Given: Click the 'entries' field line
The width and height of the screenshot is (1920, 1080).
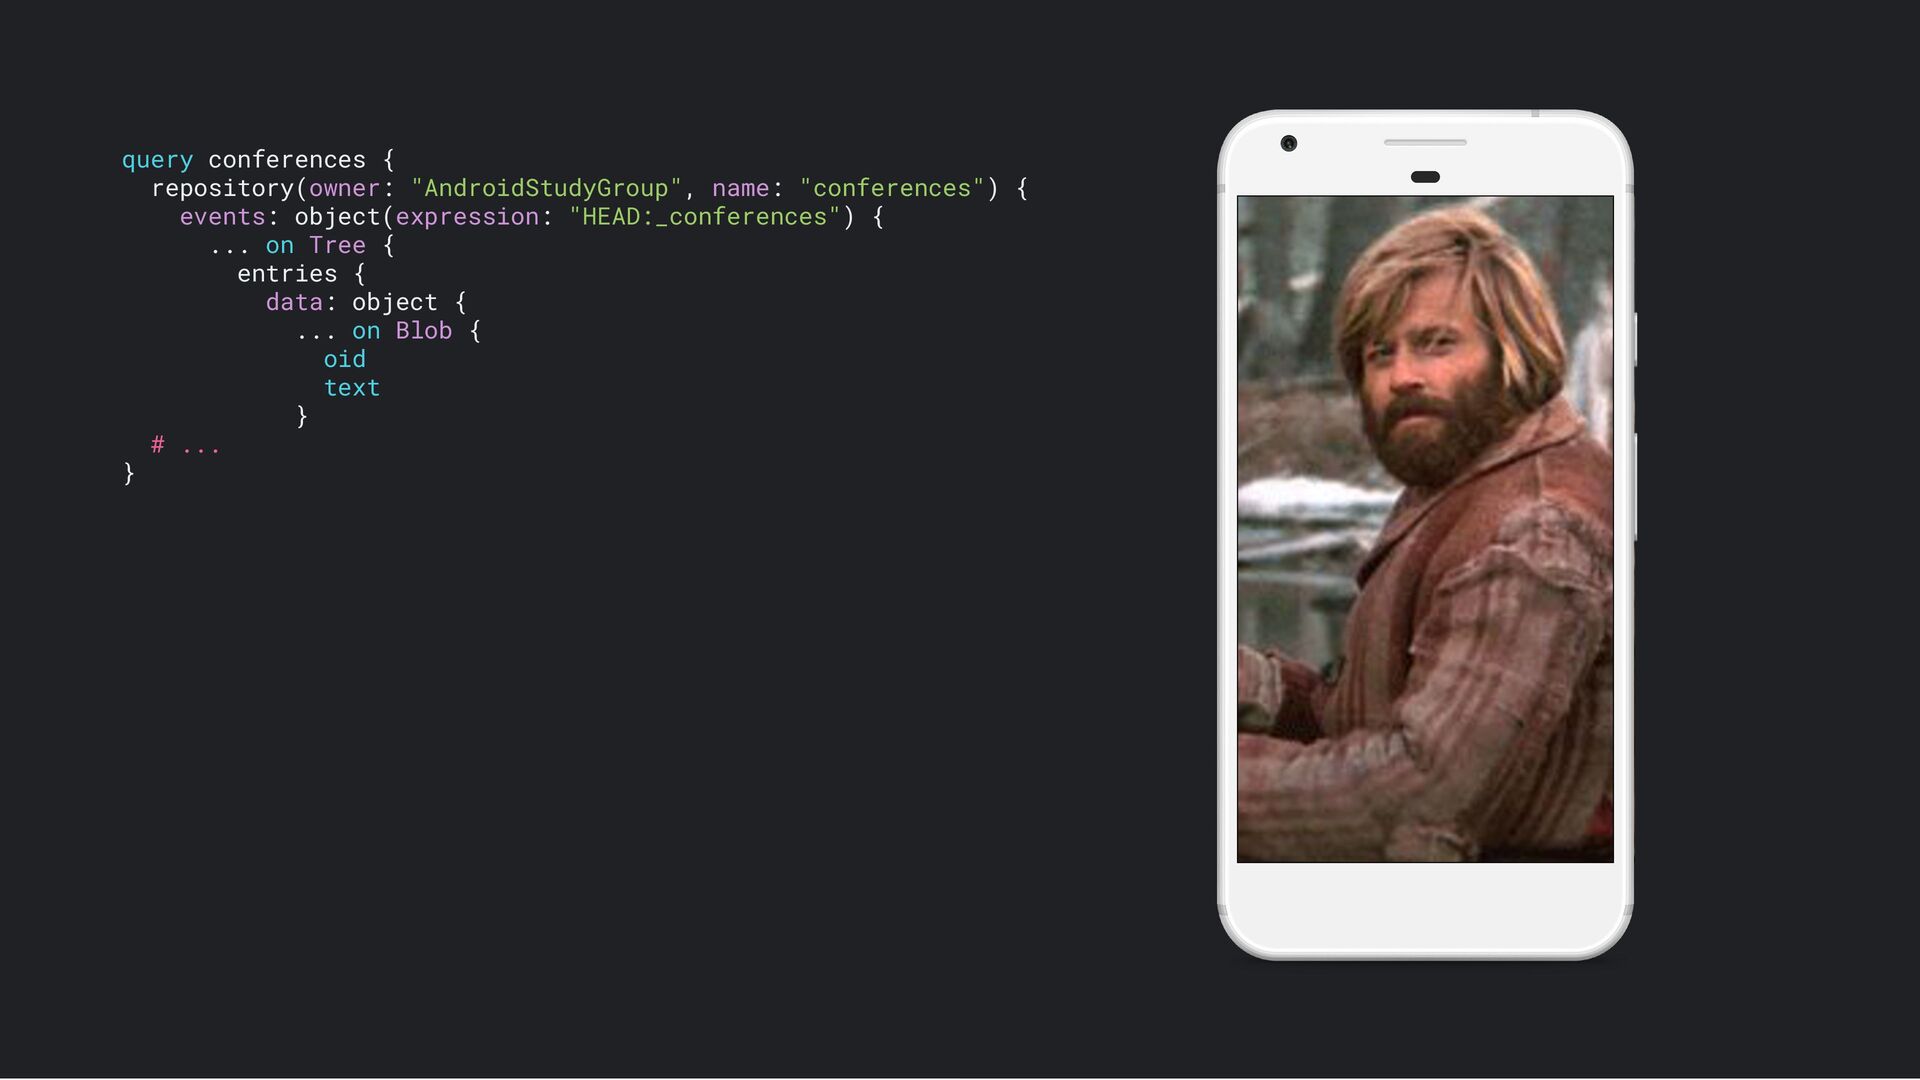Looking at the screenshot, I should click(301, 274).
